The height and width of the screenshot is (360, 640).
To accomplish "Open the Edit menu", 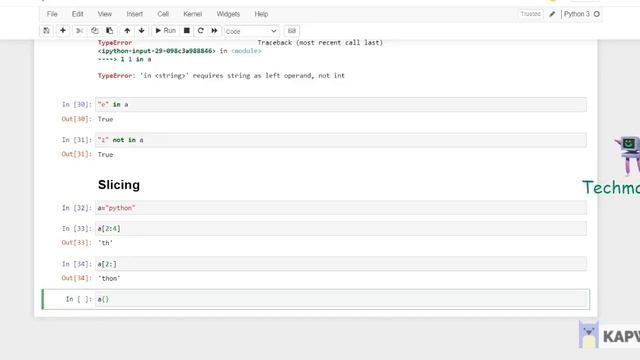I will [78, 14].
